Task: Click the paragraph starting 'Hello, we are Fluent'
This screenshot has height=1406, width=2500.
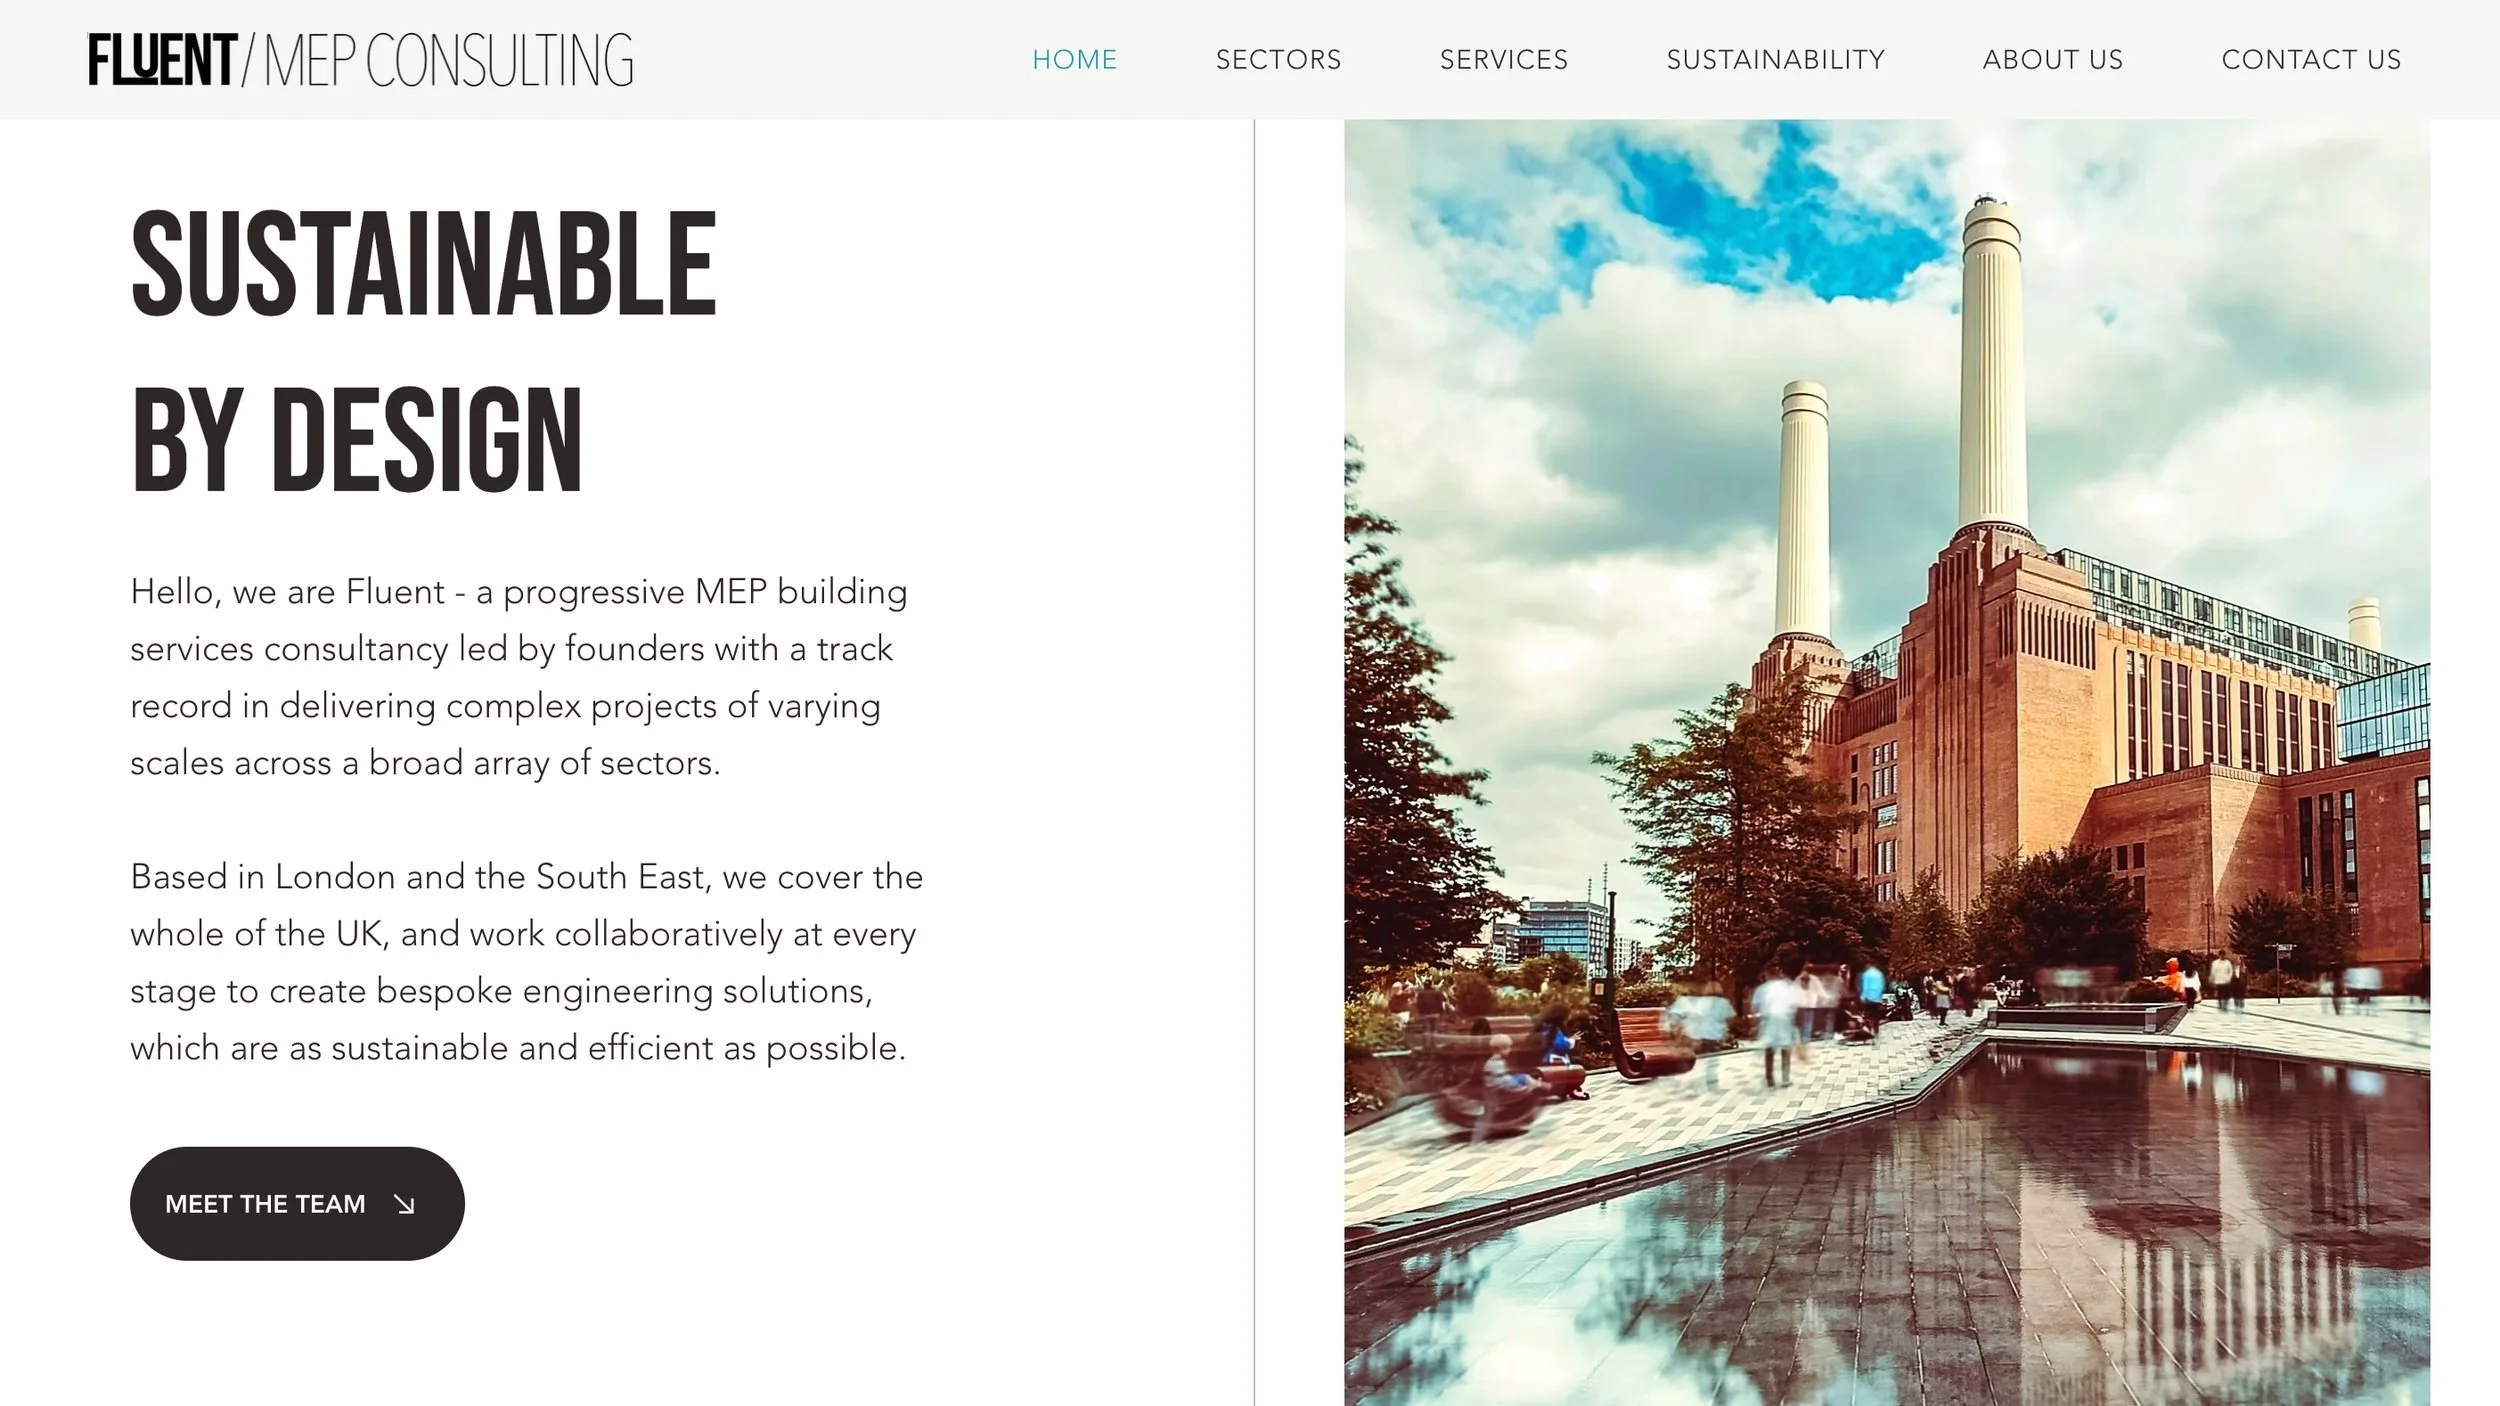Action: pyautogui.click(x=520, y=677)
